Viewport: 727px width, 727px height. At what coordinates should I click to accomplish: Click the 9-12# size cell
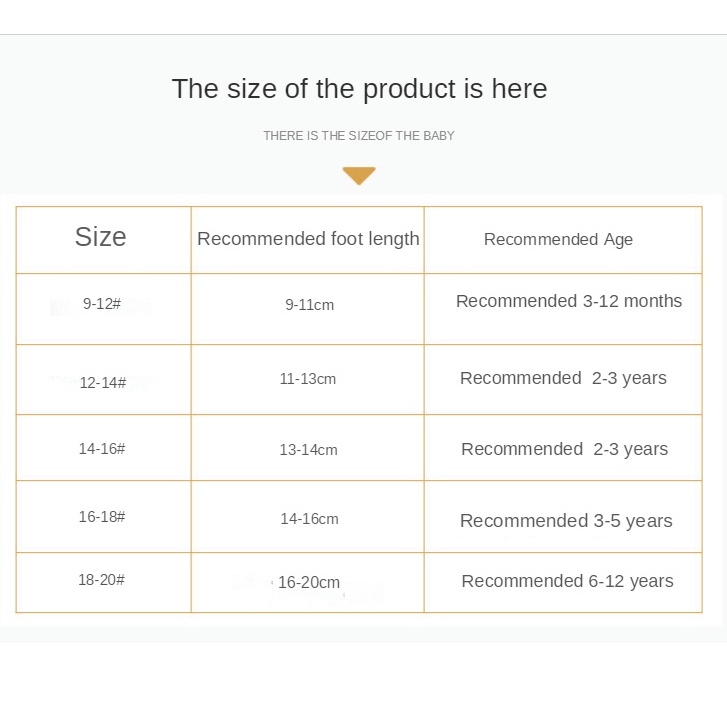click(x=102, y=304)
